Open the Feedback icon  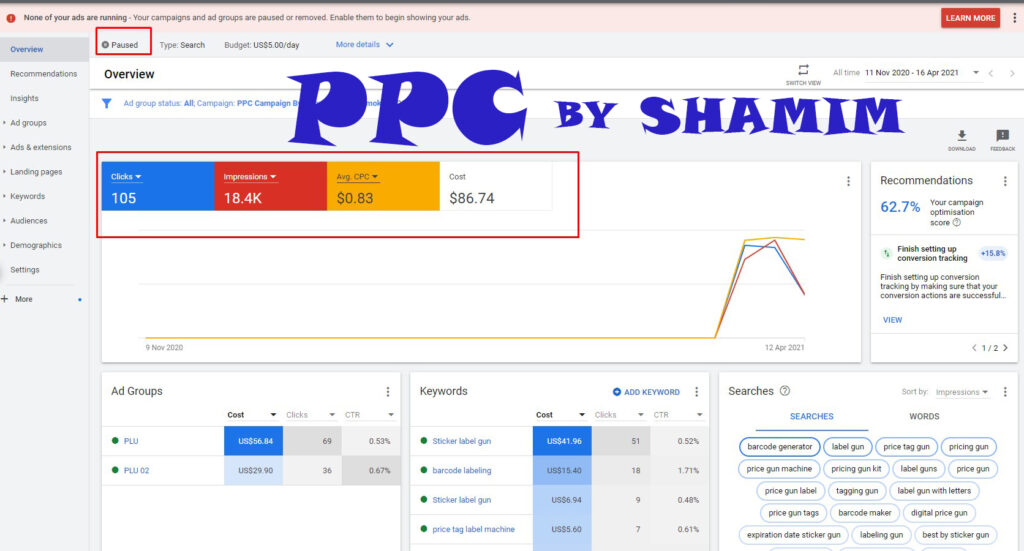[1002, 136]
